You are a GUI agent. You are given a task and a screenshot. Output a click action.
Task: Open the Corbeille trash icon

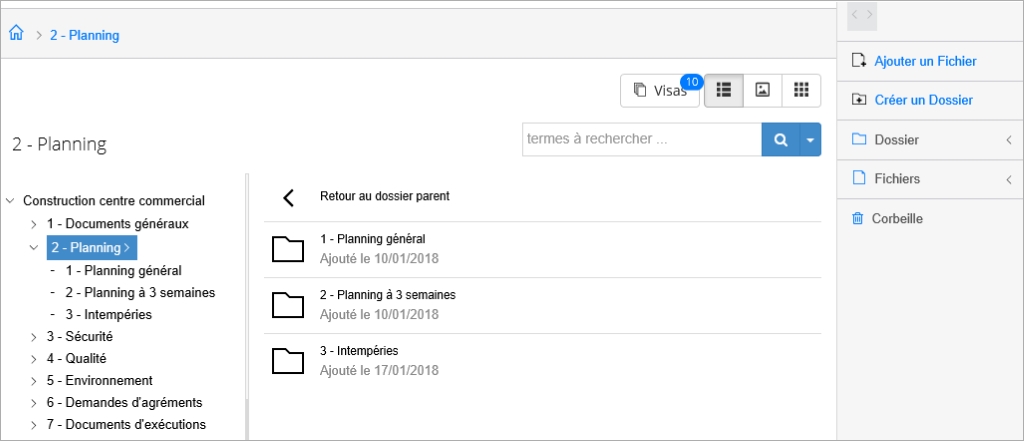point(857,218)
